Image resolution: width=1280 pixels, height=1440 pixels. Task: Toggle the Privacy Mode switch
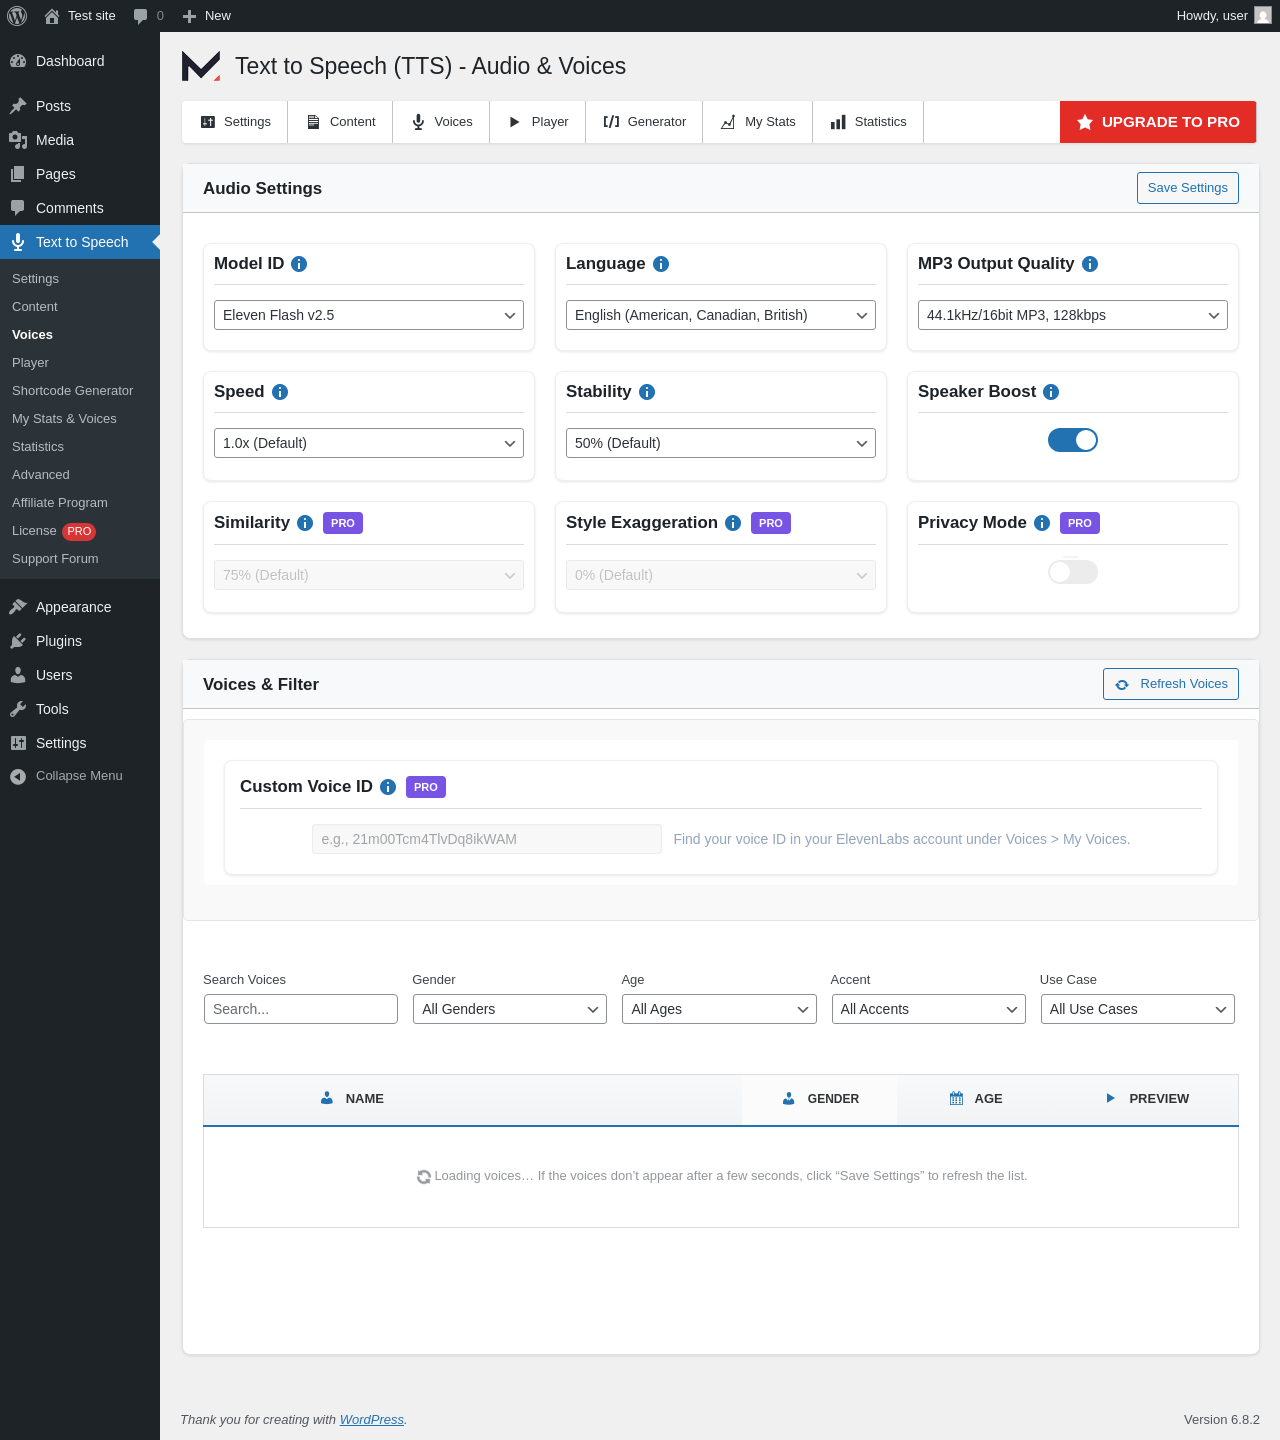(x=1073, y=572)
